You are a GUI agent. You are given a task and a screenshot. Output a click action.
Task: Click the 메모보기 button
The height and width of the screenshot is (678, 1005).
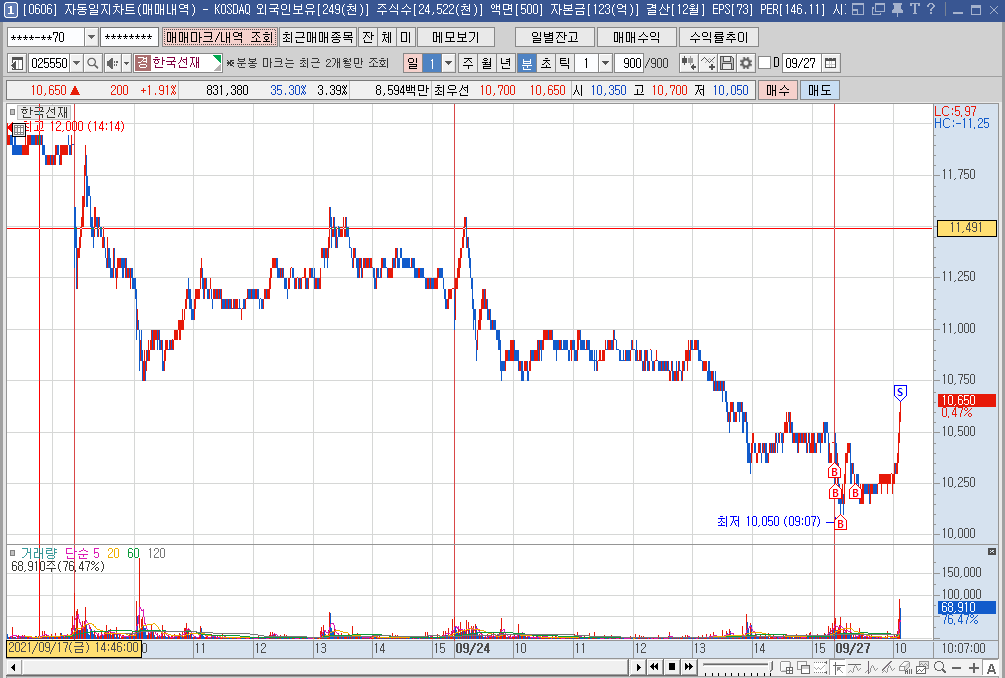click(x=456, y=37)
